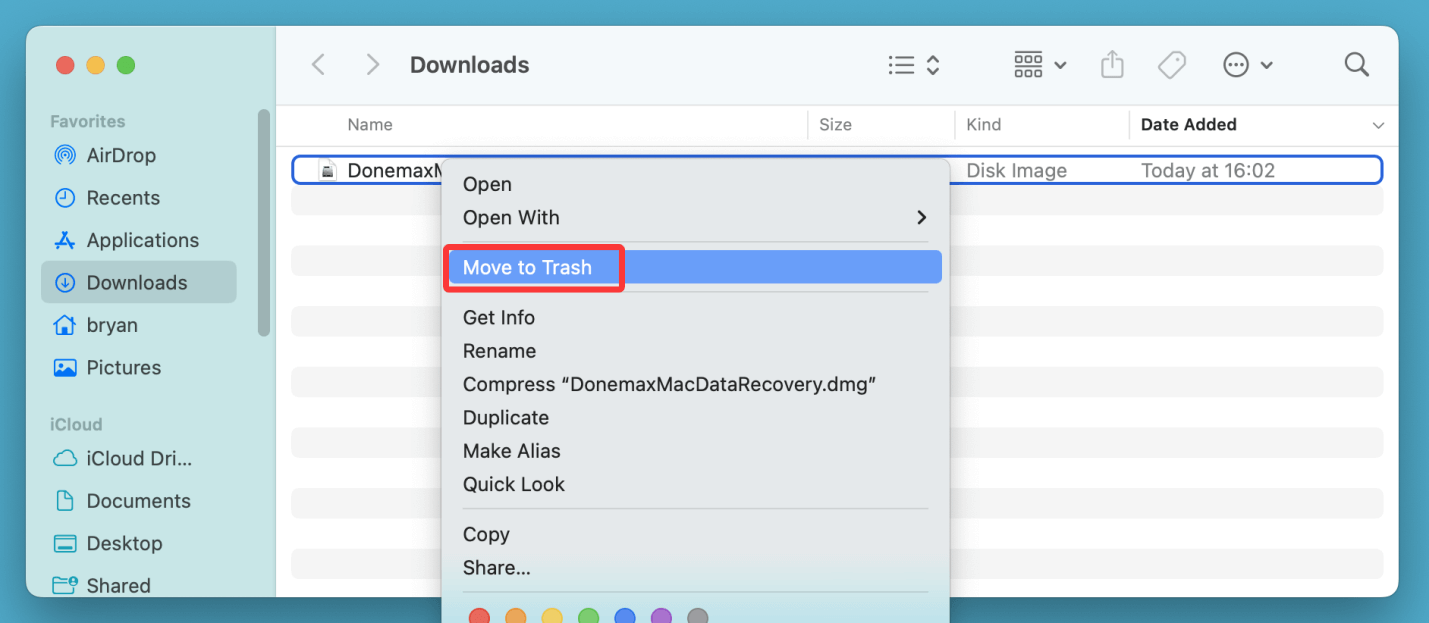Start a search with the magnifying glass
This screenshot has width=1429, height=623.
1356,64
